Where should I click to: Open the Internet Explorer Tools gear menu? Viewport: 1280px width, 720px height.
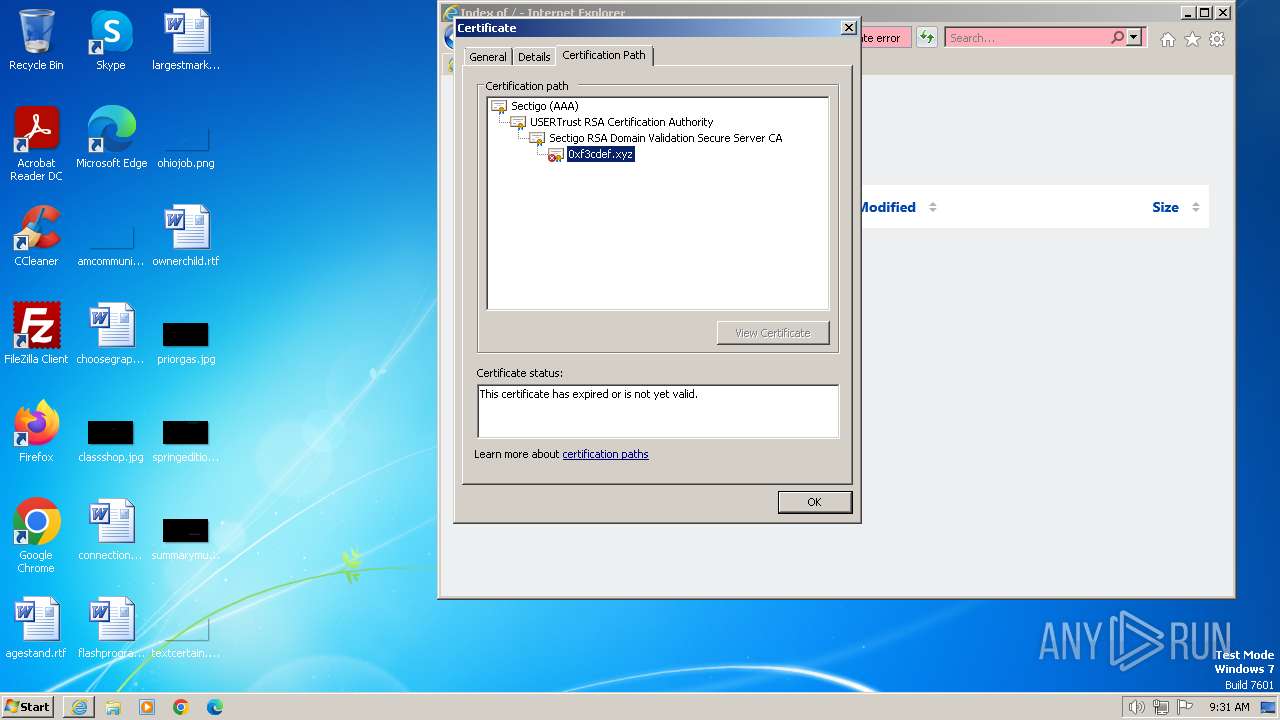pos(1217,39)
